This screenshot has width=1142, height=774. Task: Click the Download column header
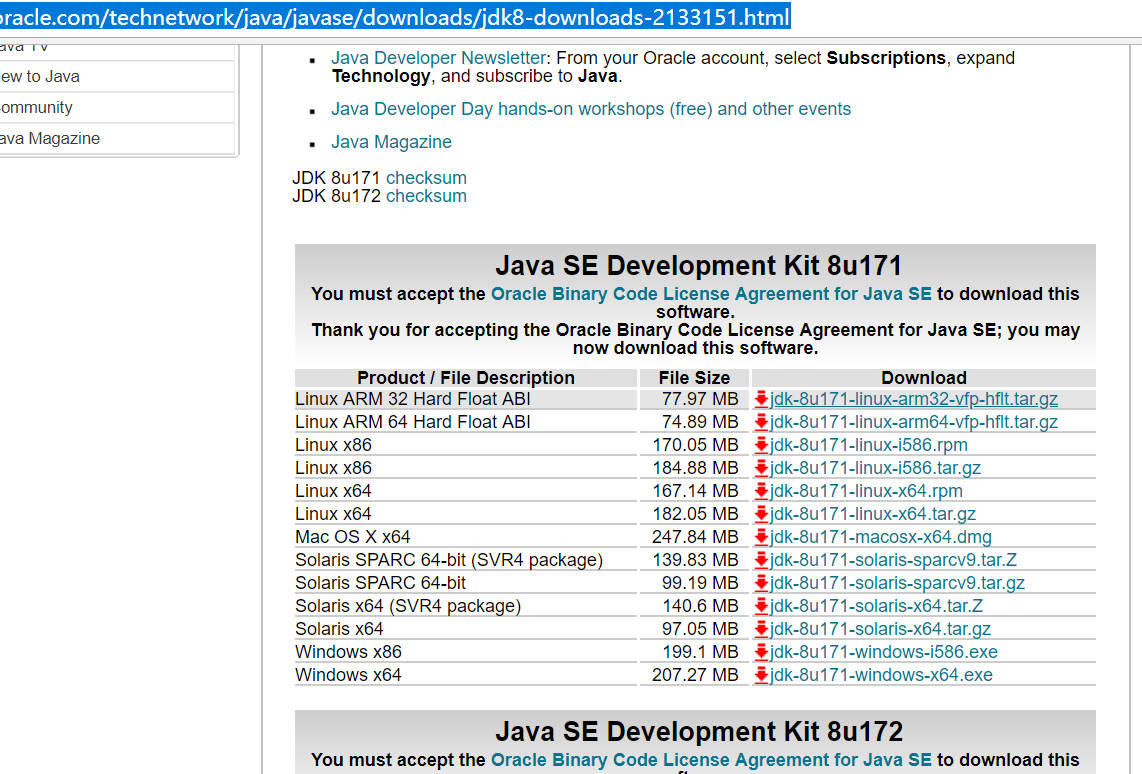click(x=924, y=378)
